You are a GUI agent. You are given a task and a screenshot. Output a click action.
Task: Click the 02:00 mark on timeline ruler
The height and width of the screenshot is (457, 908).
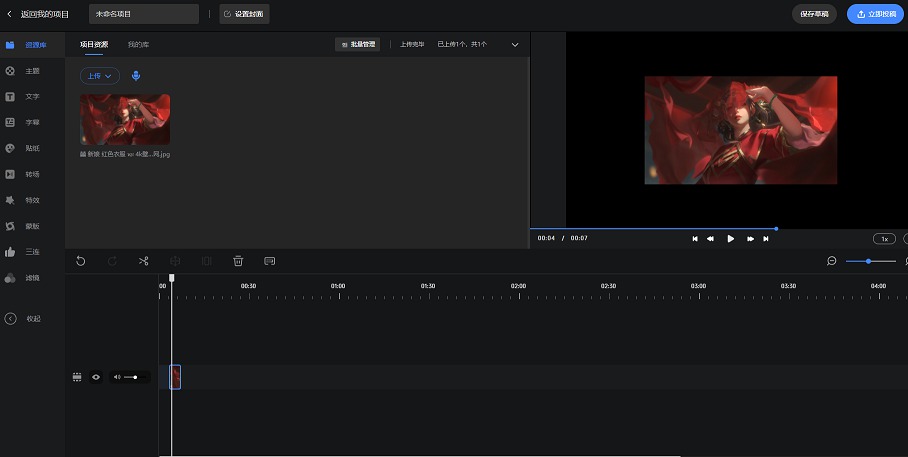point(518,286)
